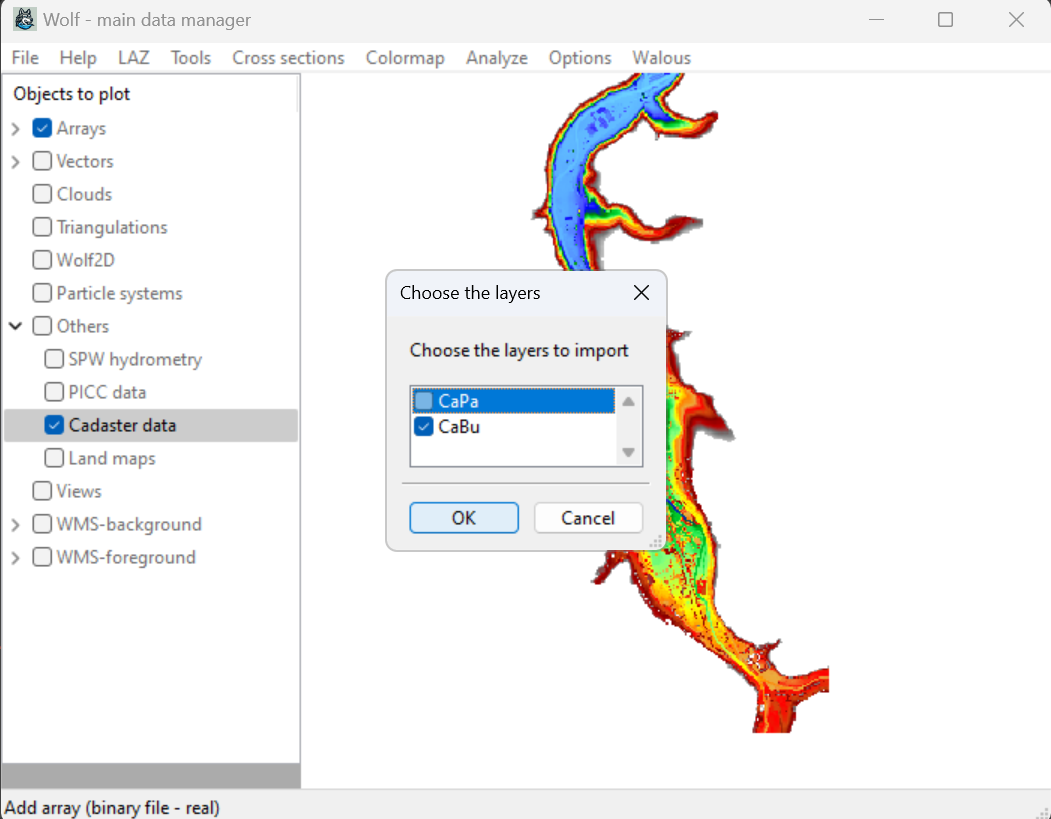This screenshot has height=819, width=1051.
Task: Enable the CaPa layer checkbox
Action: (x=424, y=401)
